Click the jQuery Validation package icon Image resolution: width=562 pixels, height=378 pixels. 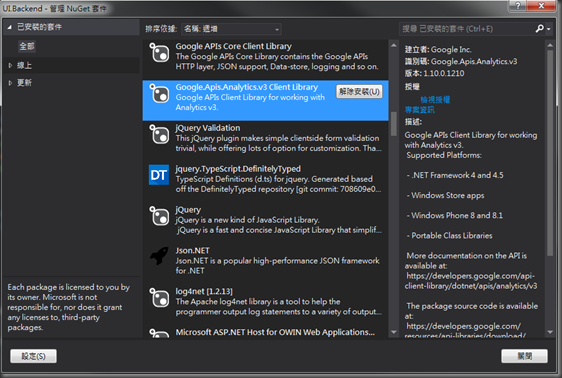[159, 134]
